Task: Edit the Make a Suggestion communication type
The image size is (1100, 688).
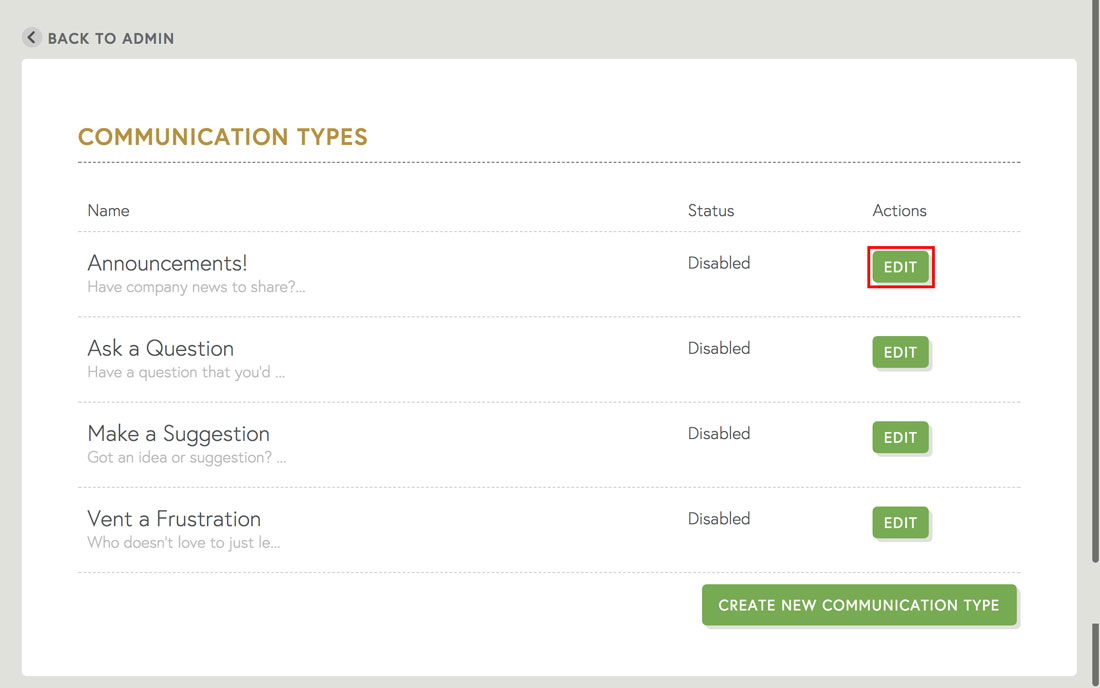Action: [x=900, y=437]
